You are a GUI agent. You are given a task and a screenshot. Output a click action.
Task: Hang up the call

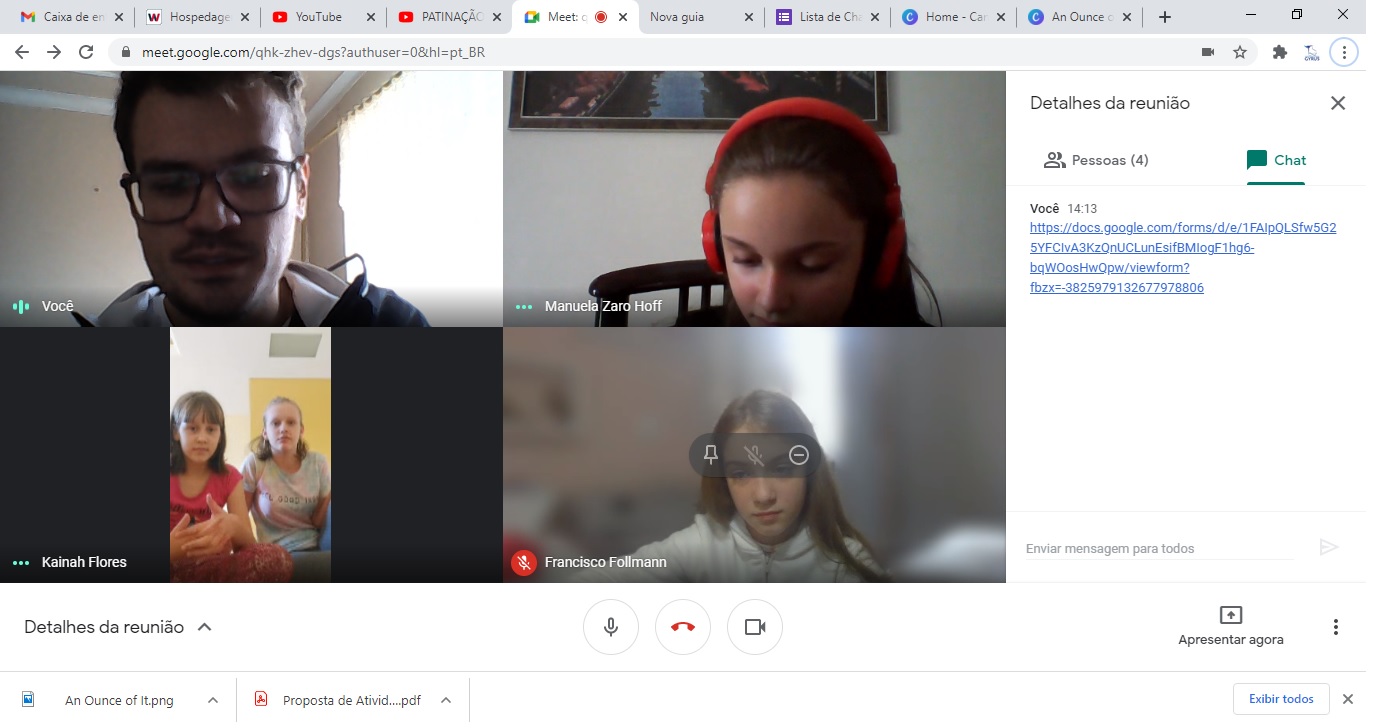[683, 627]
